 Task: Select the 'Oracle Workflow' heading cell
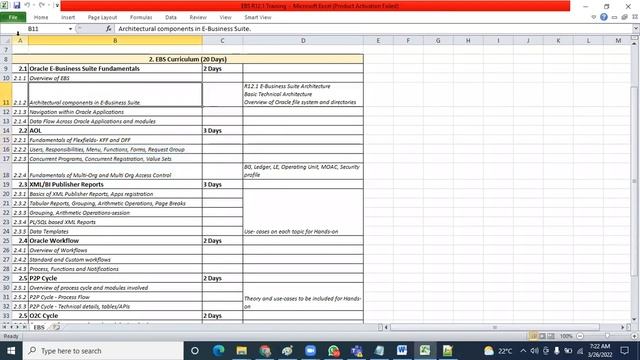[x=115, y=241]
